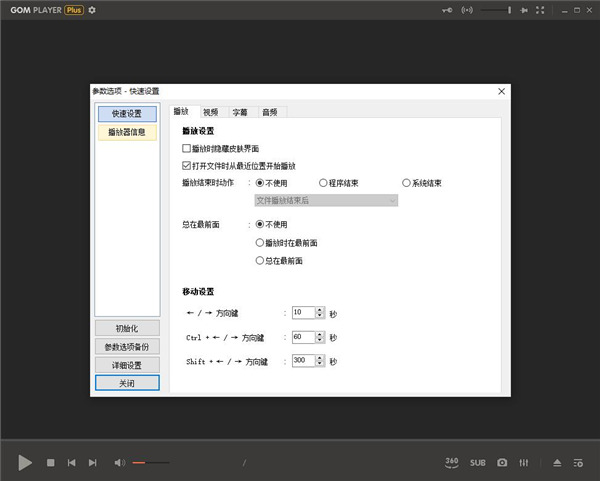The image size is (600, 481).
Task: Mute the speaker volume icon
Action: click(119, 463)
